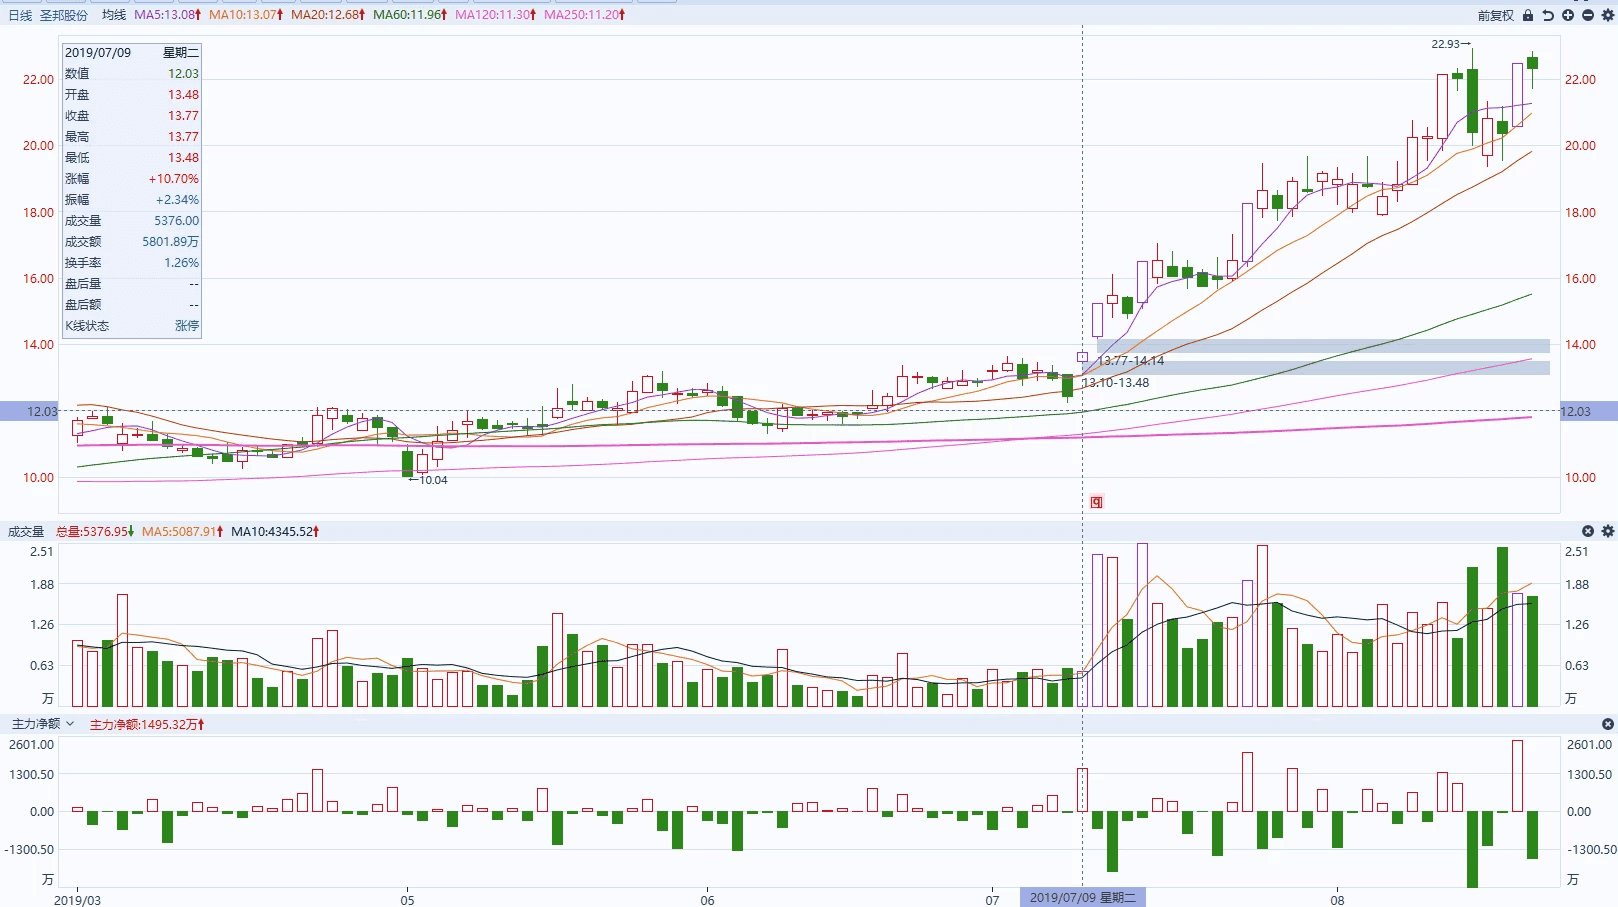Viewport: 1618px width, 907px height.
Task: Click the lock icon beside 前复权
Action: [x=1528, y=15]
